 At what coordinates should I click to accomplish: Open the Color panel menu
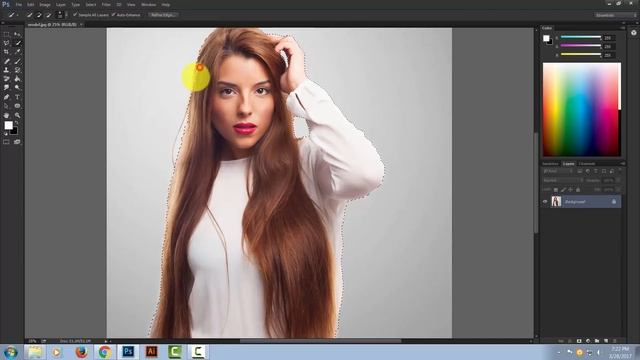(623, 28)
